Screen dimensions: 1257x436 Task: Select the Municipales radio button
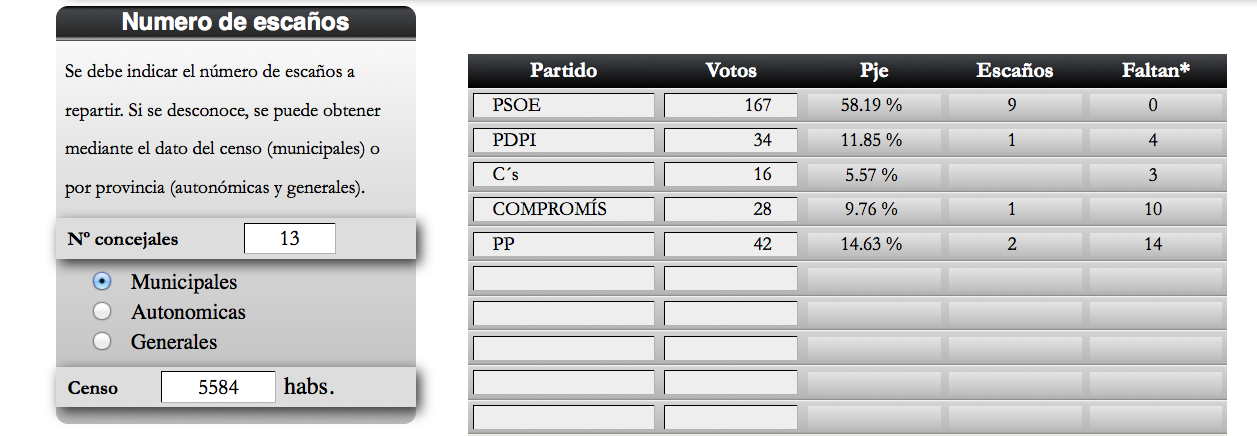(x=102, y=282)
